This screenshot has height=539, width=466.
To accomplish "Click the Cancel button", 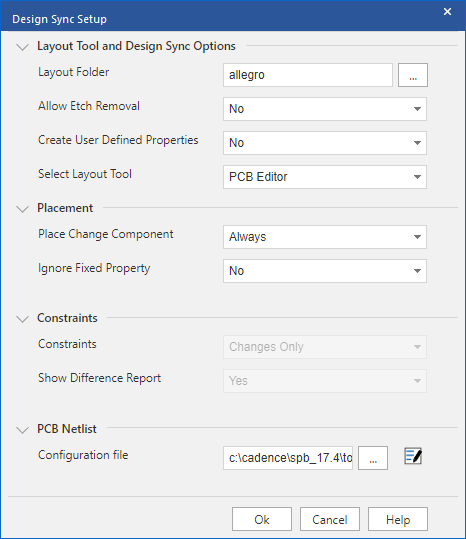I will point(330,519).
